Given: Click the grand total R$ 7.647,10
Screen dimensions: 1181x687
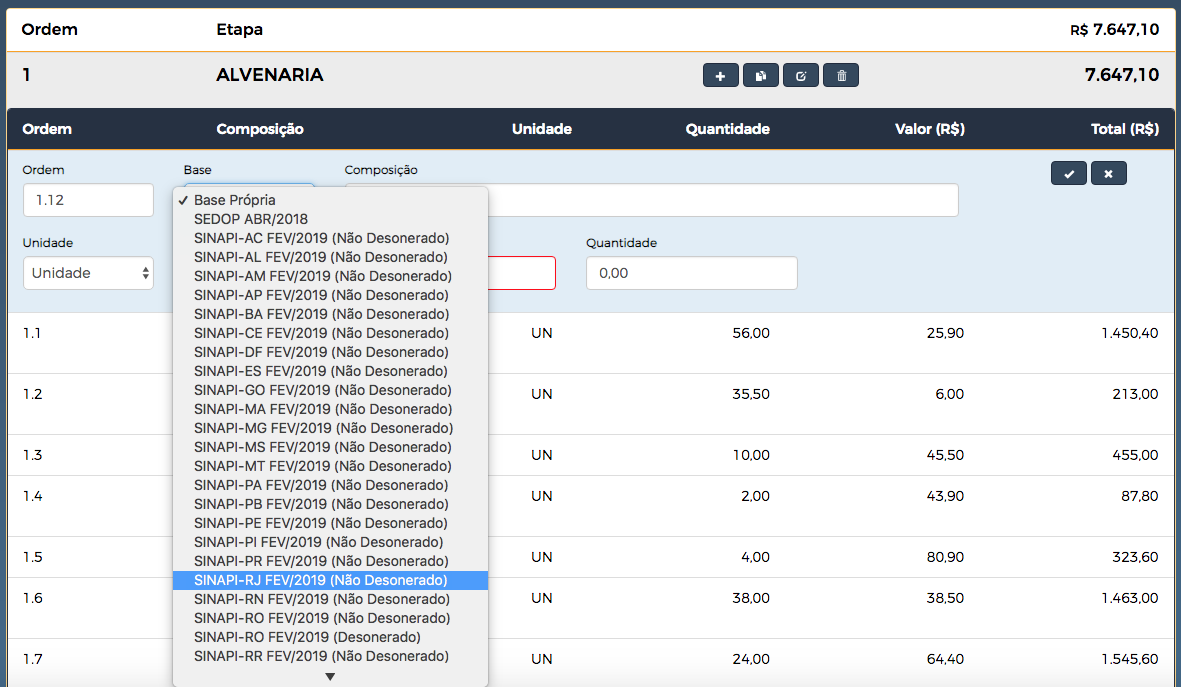Looking at the screenshot, I should 1115,29.
